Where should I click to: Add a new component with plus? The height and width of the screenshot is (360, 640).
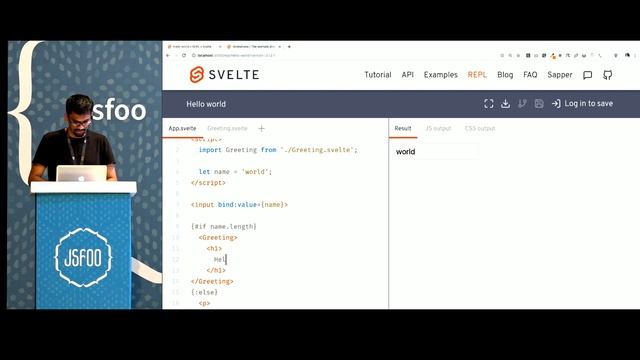[x=261, y=129]
